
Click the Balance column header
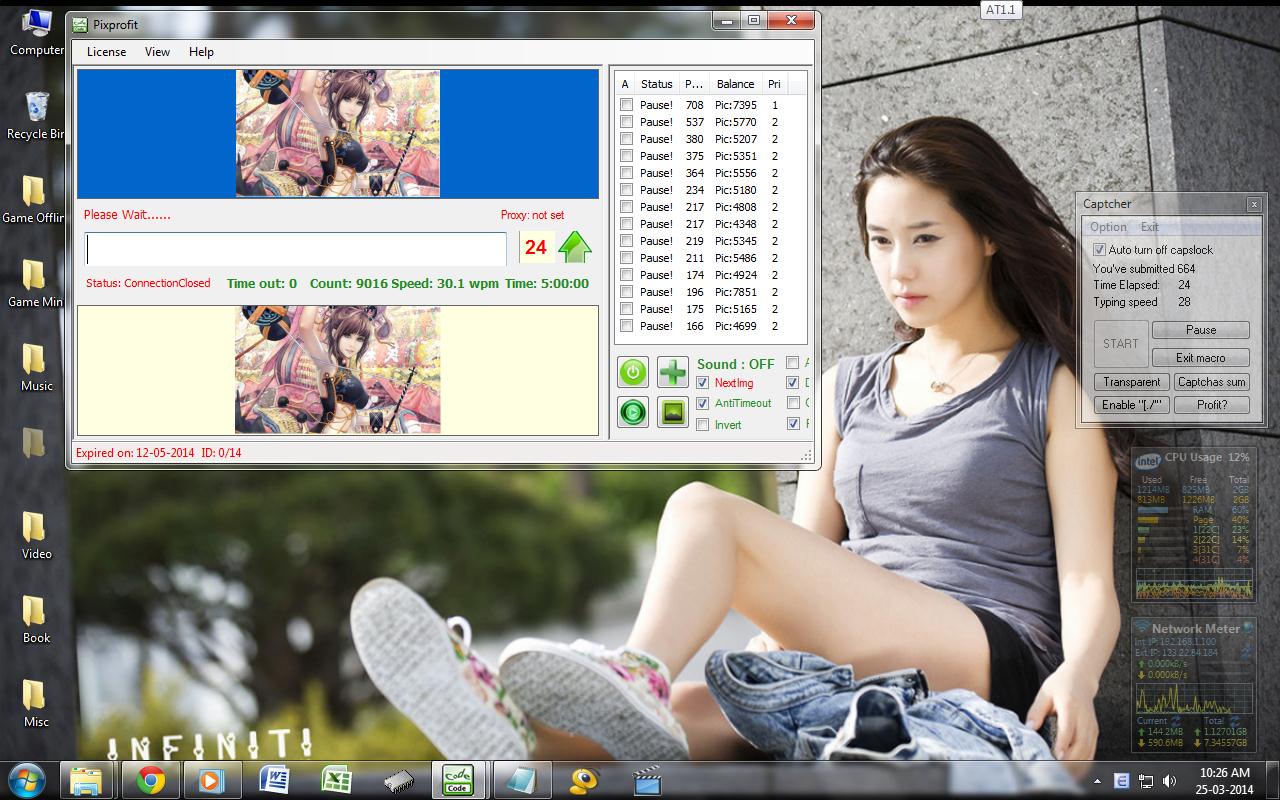point(735,84)
